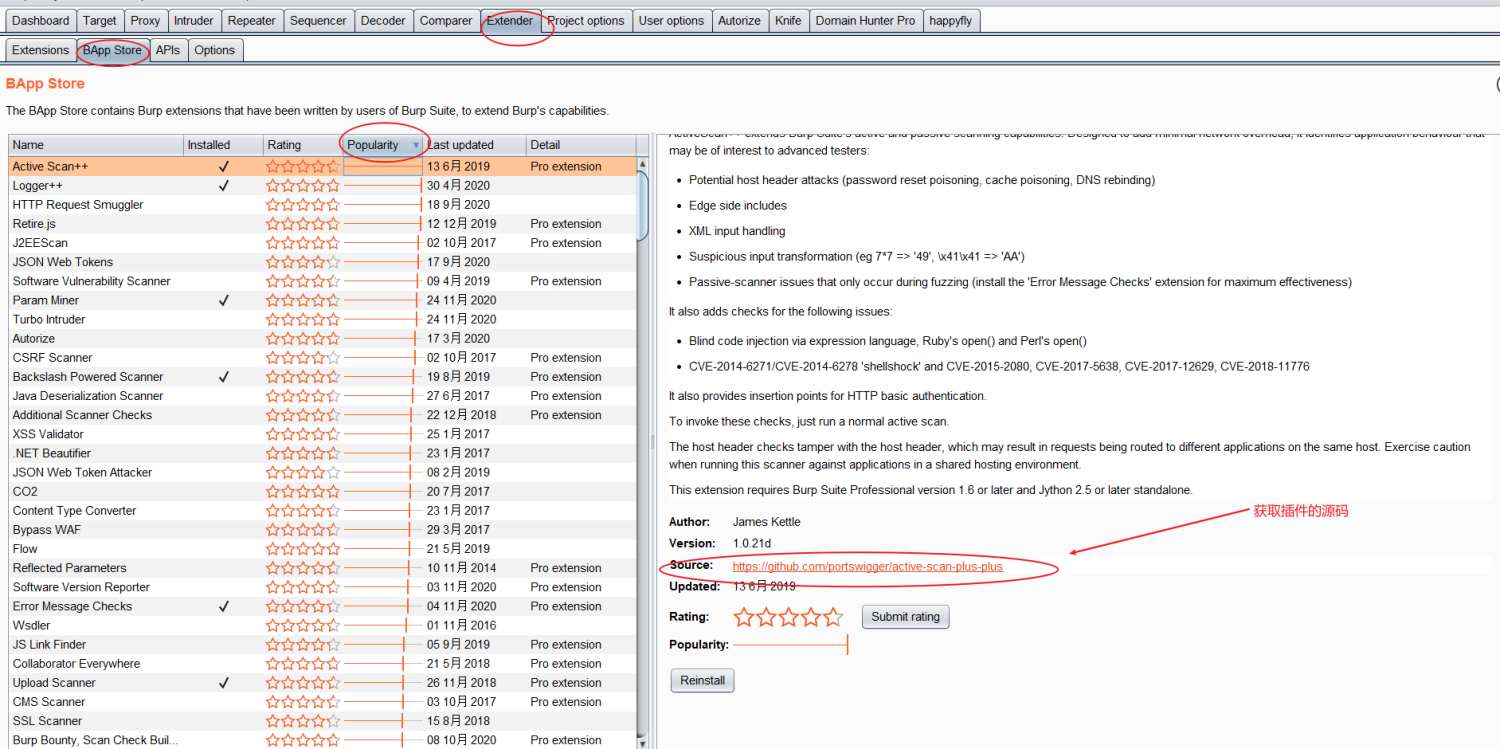Open the Knife tab
The width and height of the screenshot is (1500, 749).
[788, 20]
